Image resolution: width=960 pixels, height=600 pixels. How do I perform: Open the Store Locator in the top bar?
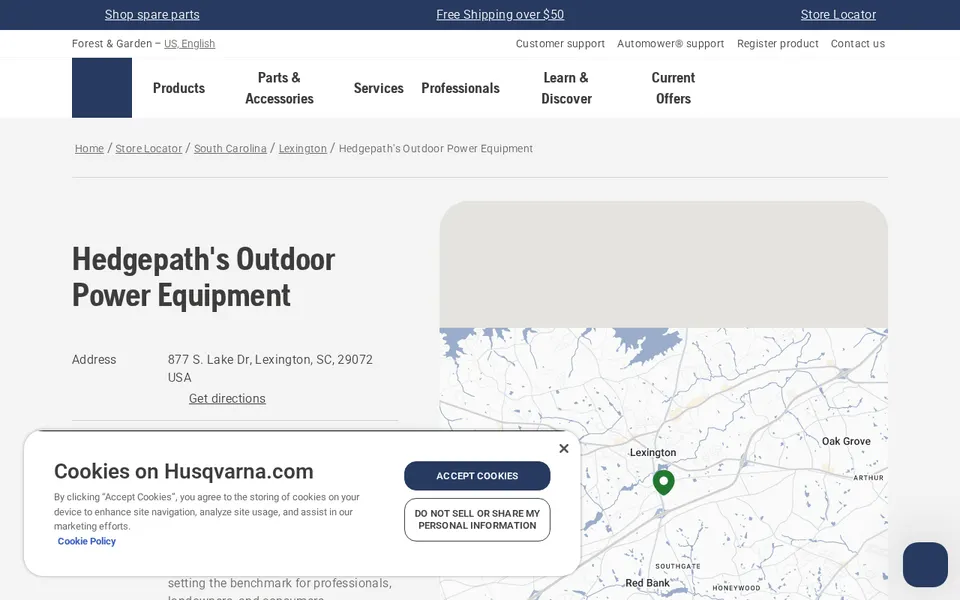coord(838,15)
